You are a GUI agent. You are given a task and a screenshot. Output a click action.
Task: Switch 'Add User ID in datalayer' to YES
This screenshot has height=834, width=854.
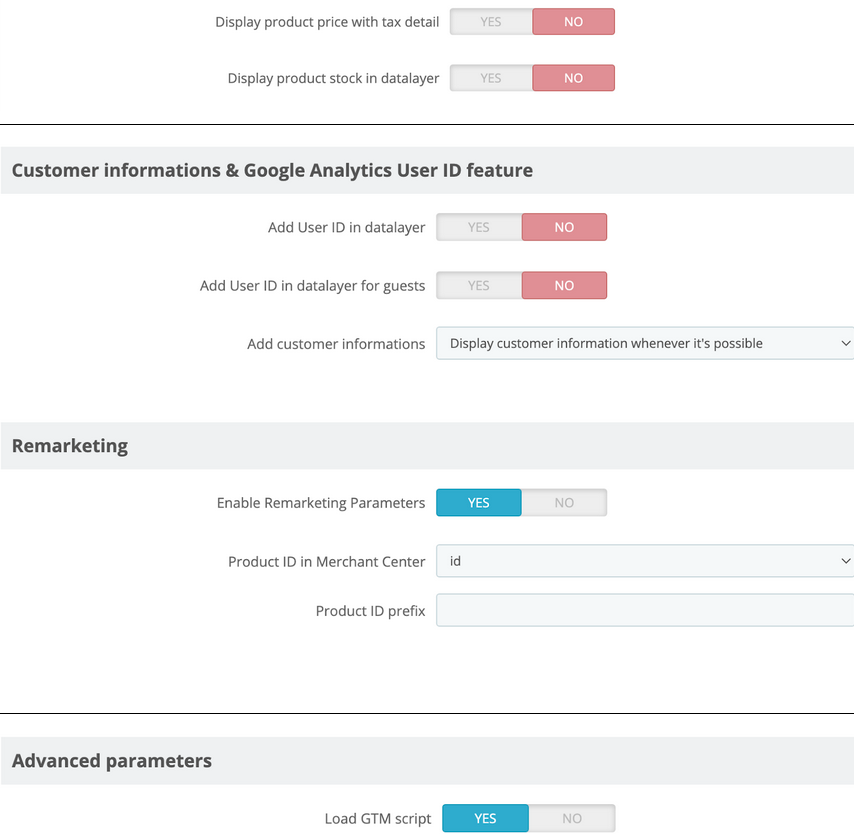coord(479,227)
